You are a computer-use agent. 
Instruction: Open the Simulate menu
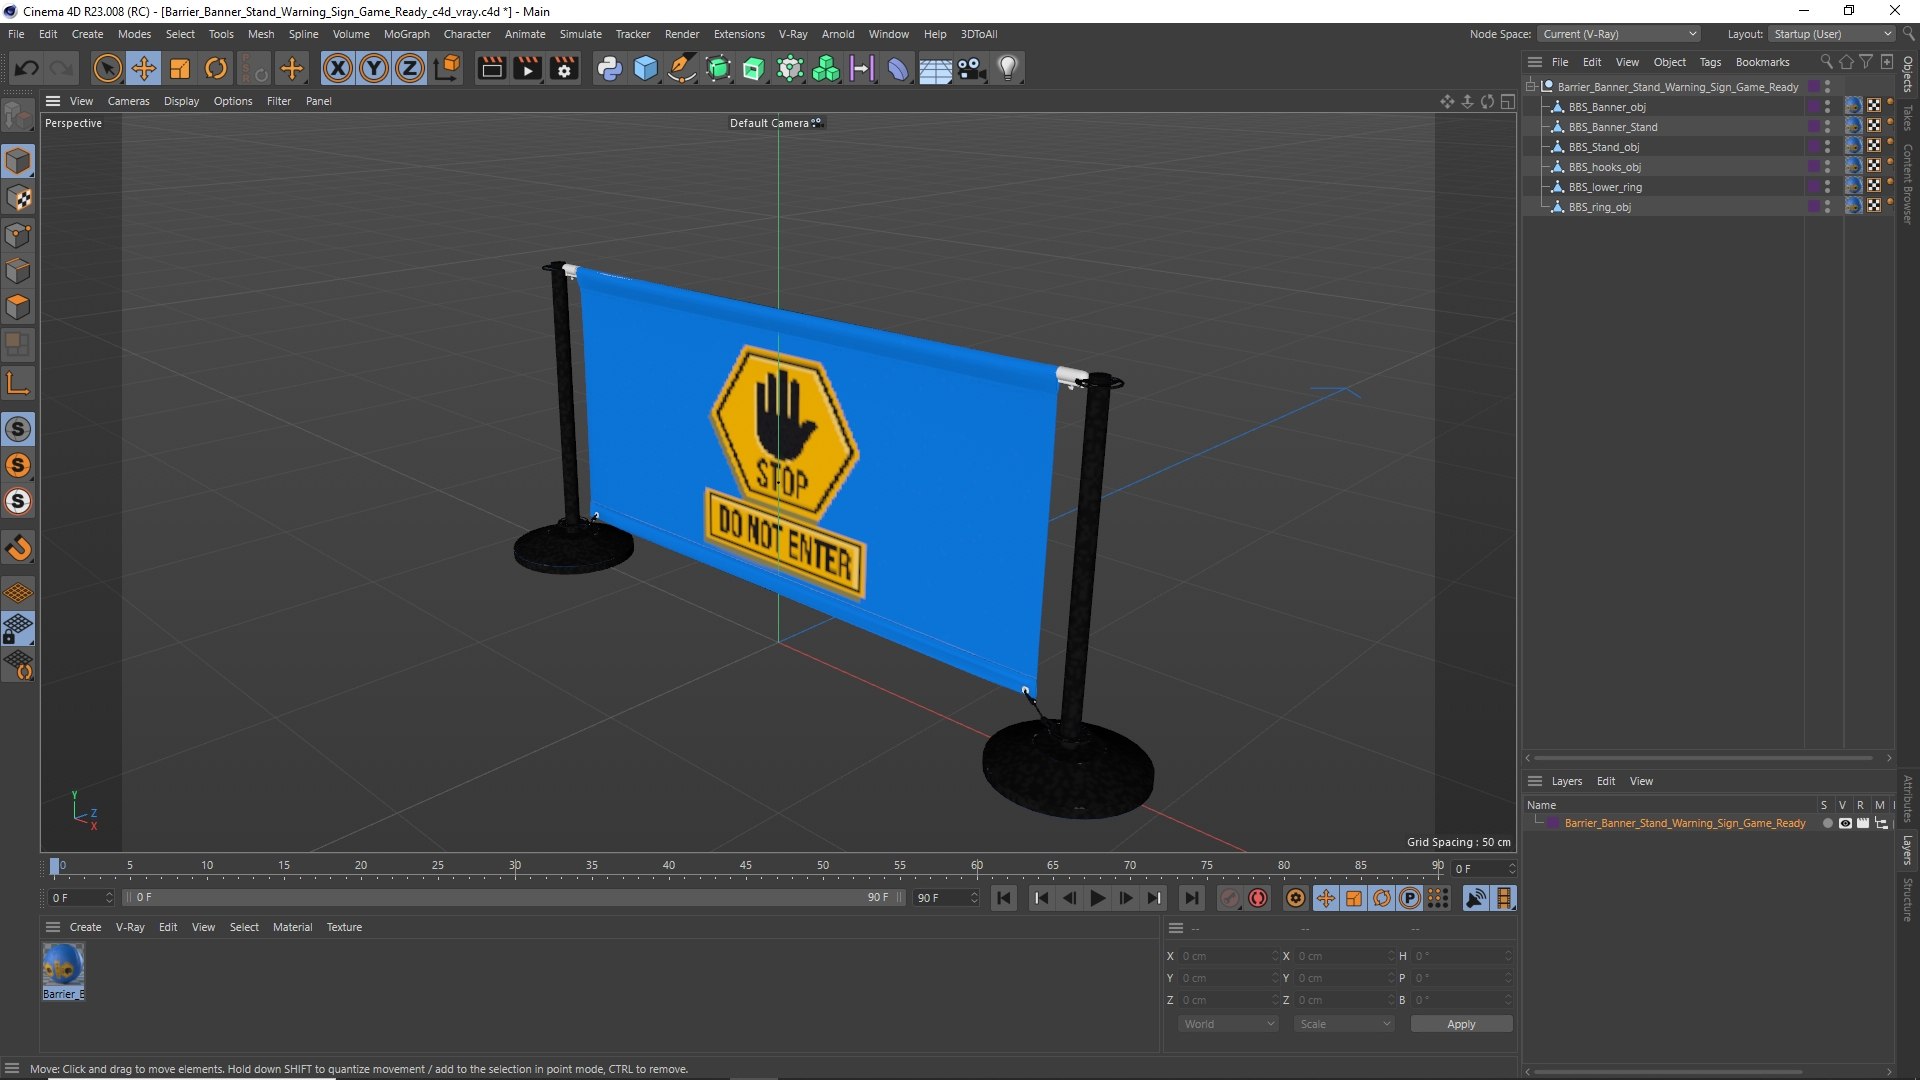[580, 34]
